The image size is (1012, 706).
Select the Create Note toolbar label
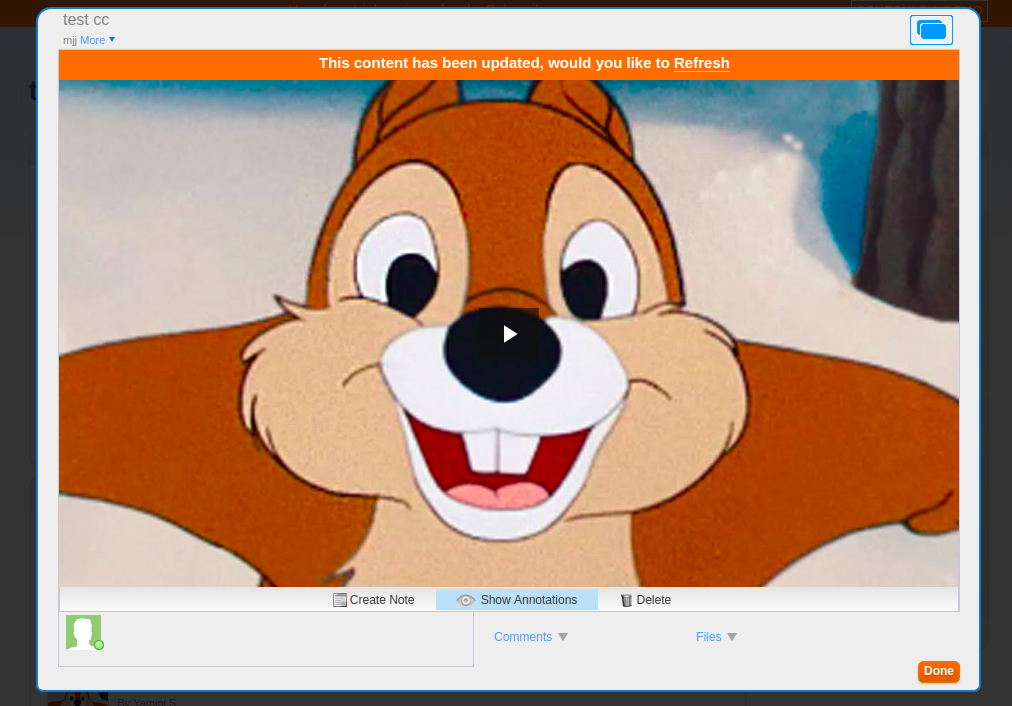[x=382, y=600]
